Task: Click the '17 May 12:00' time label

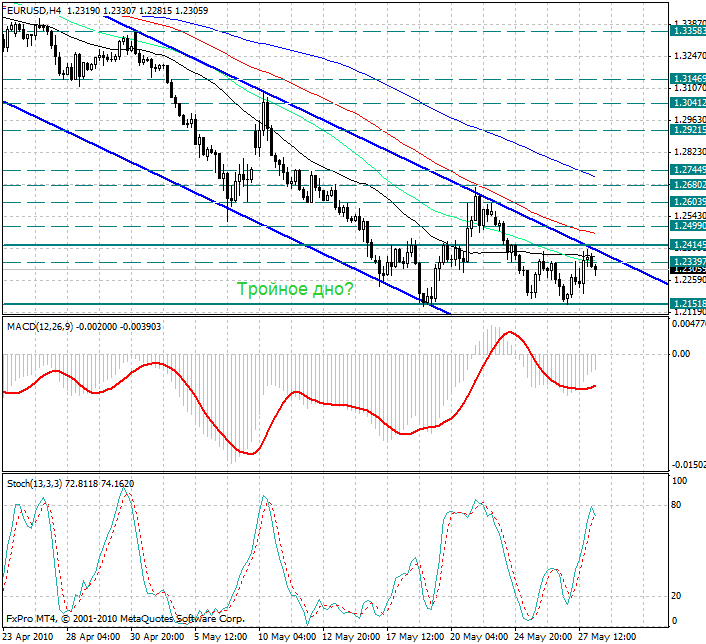Action: 415,637
